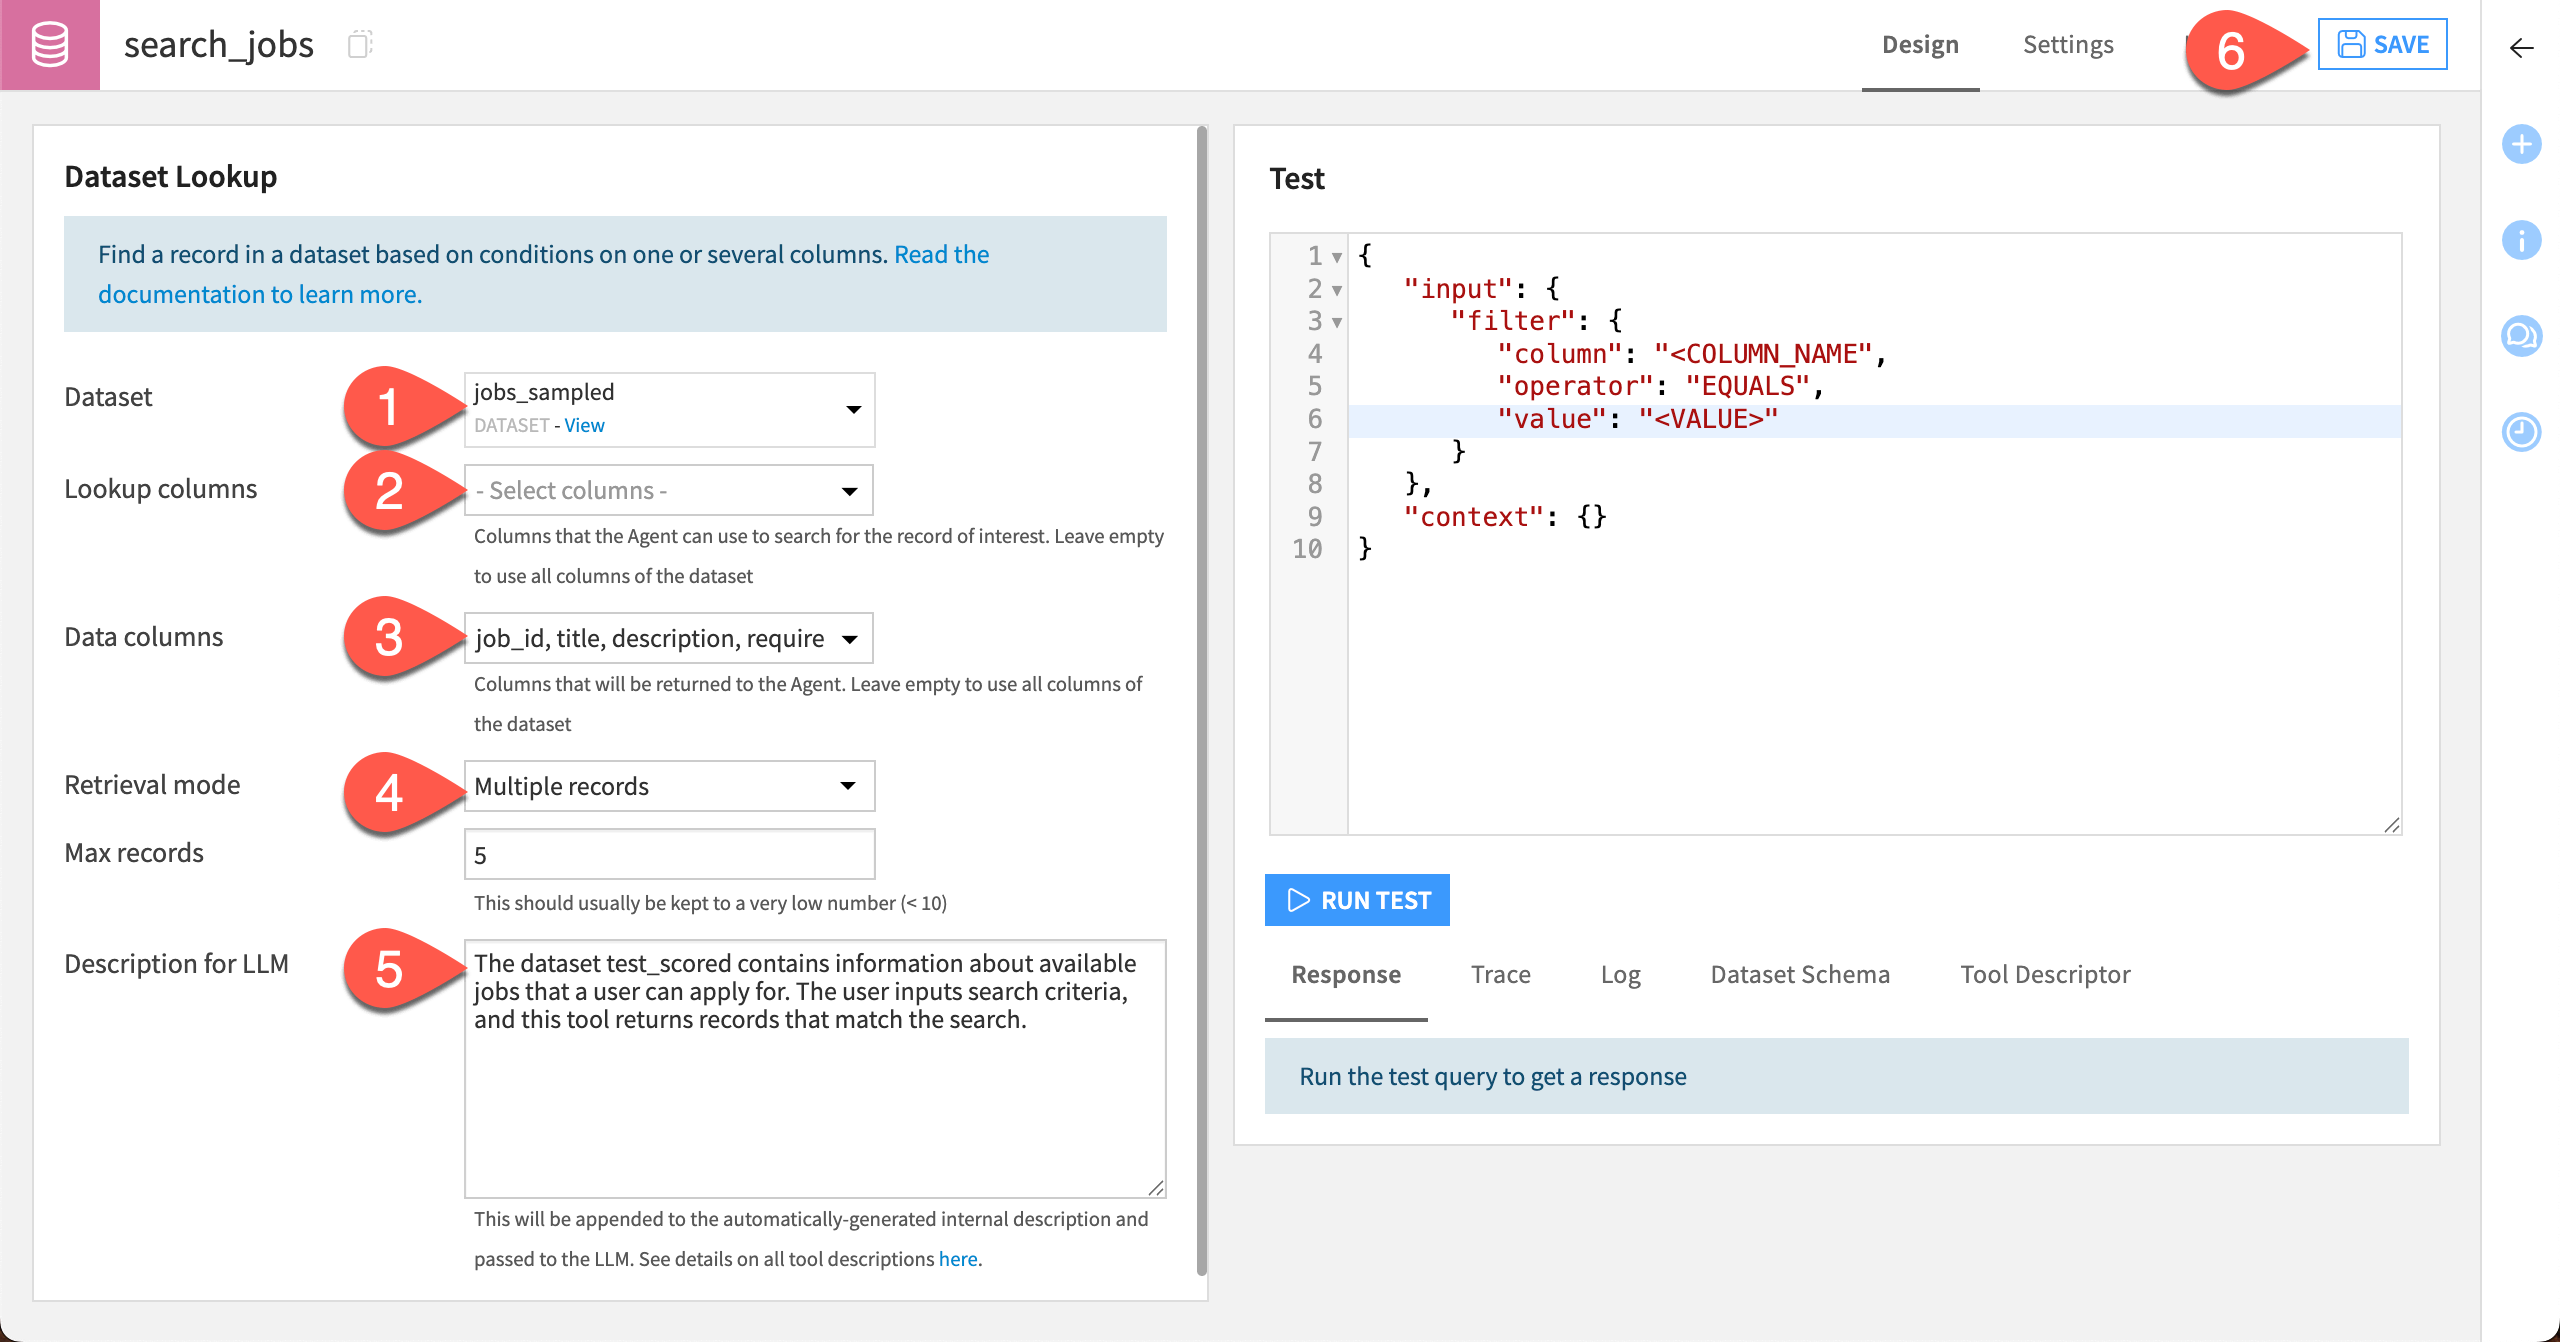Open the Lookup columns selector
The width and height of the screenshot is (2560, 1342).
(668, 490)
